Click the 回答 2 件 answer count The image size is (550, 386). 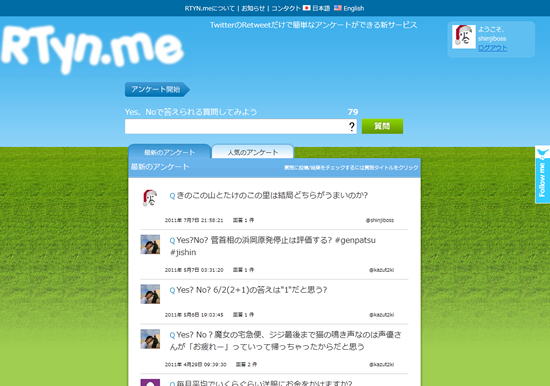(x=246, y=365)
